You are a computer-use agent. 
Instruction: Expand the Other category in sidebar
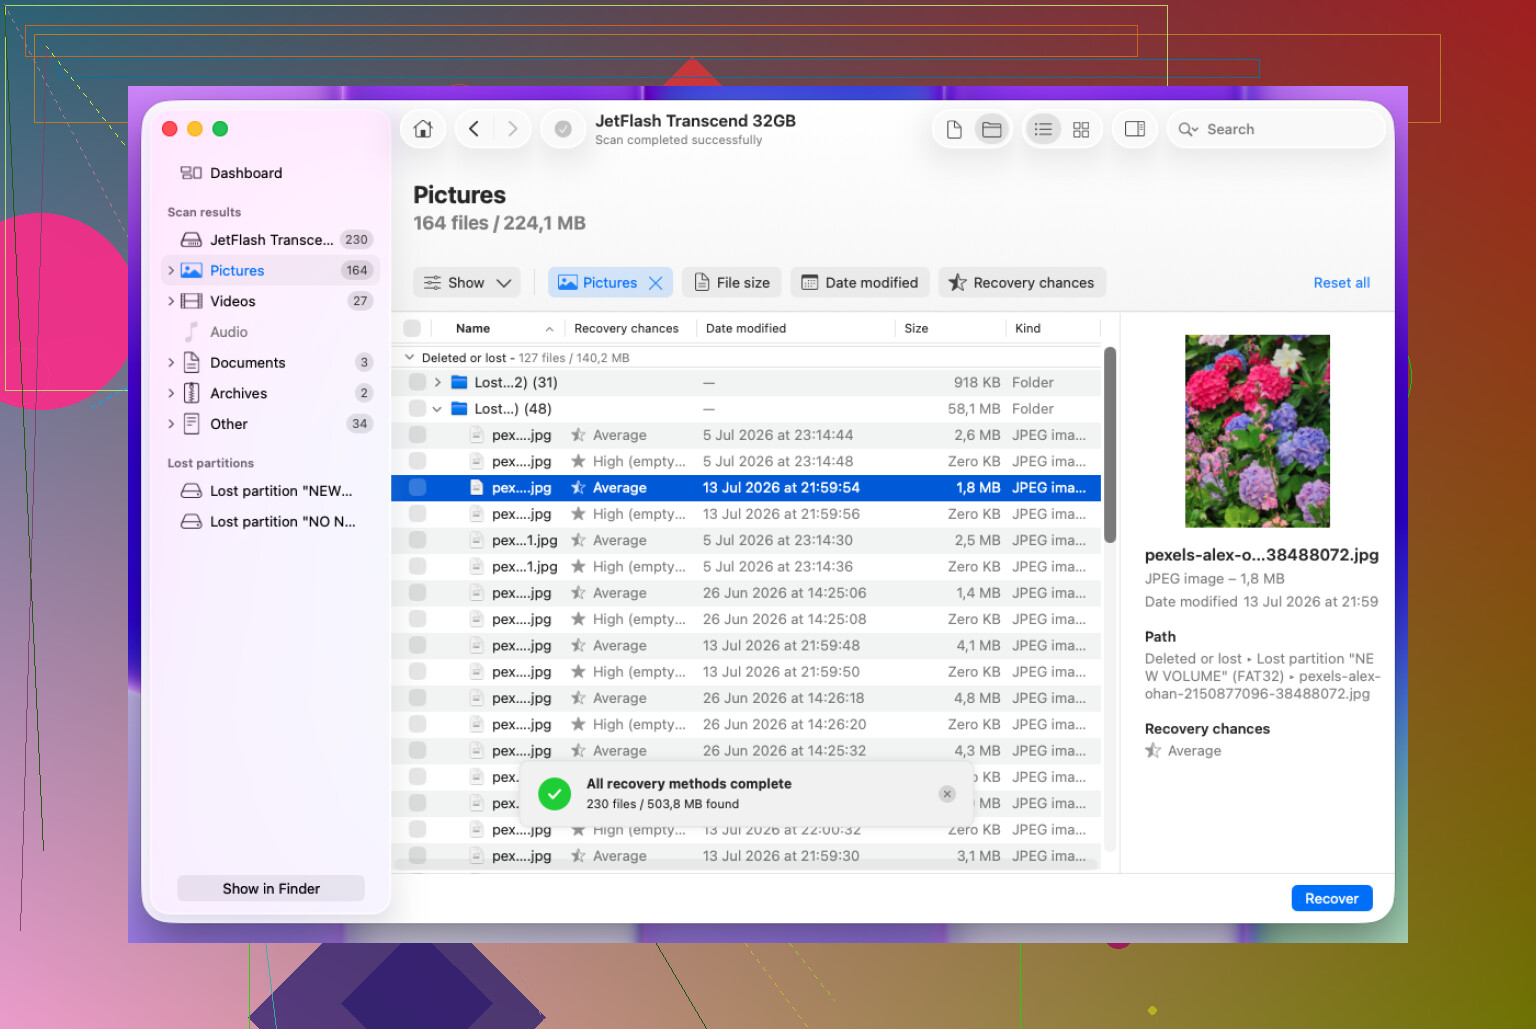point(171,424)
